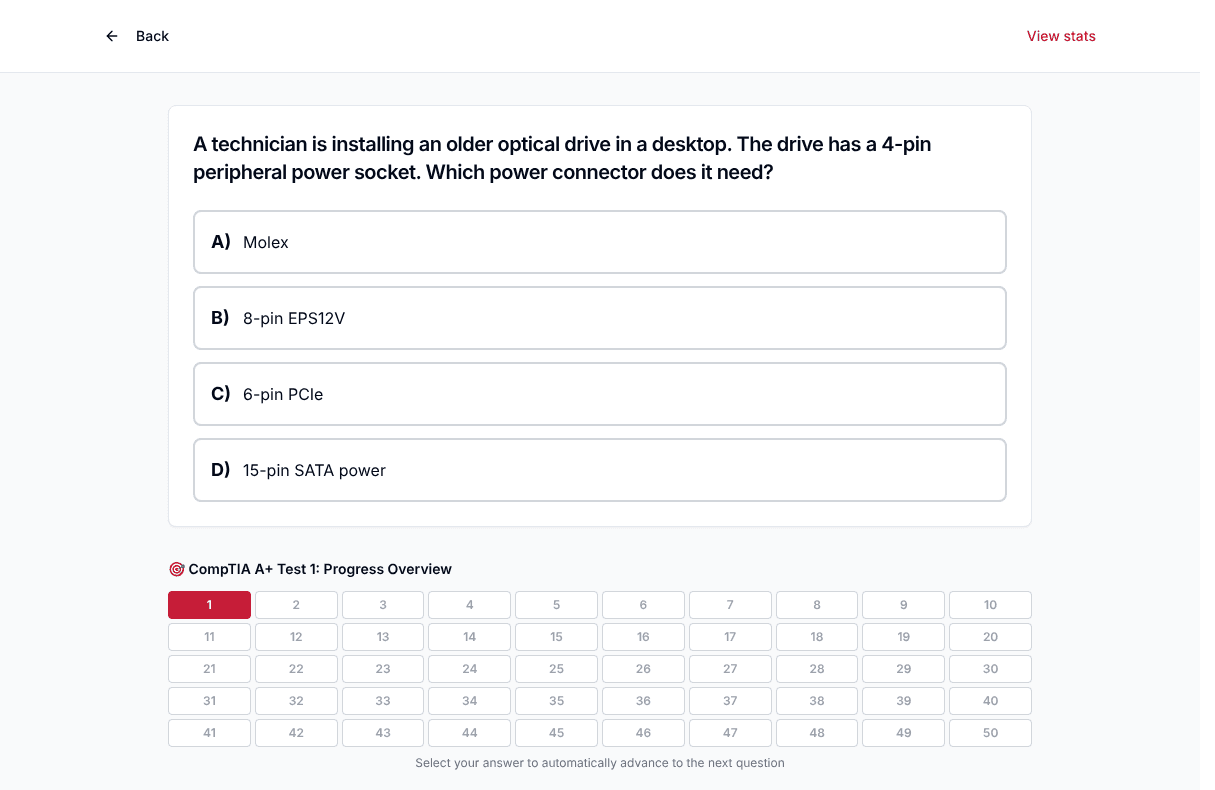Go to question 32
The height and width of the screenshot is (790, 1215).
tap(296, 701)
